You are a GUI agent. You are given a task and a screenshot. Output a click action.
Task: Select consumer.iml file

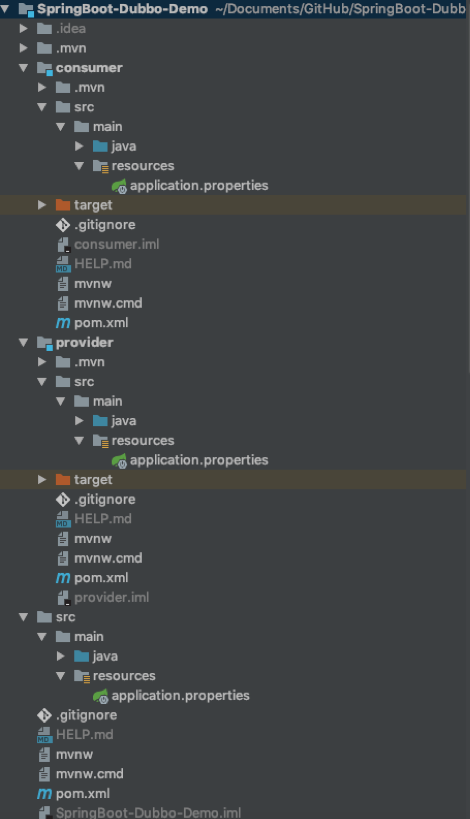pyautogui.click(x=116, y=244)
